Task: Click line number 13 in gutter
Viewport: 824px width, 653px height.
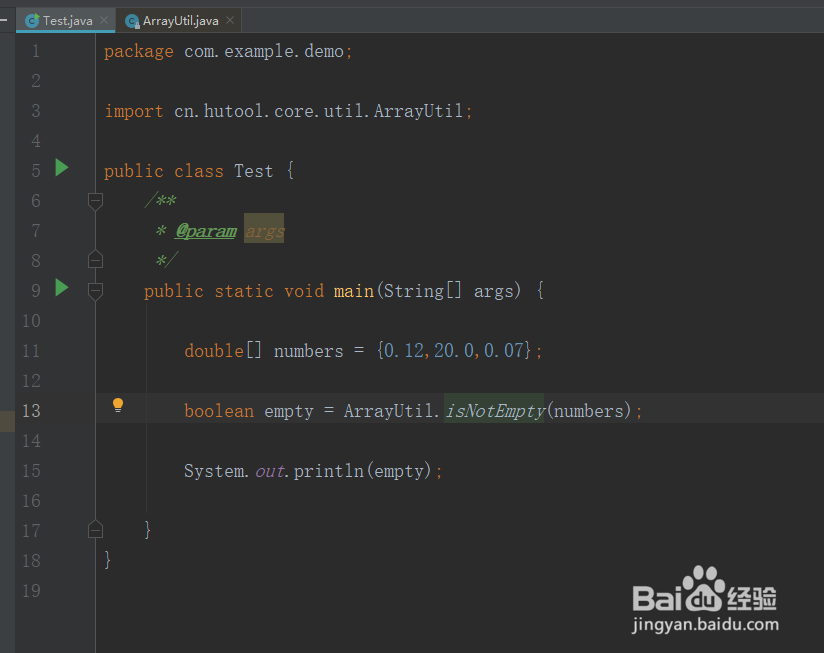Action: click(x=31, y=410)
